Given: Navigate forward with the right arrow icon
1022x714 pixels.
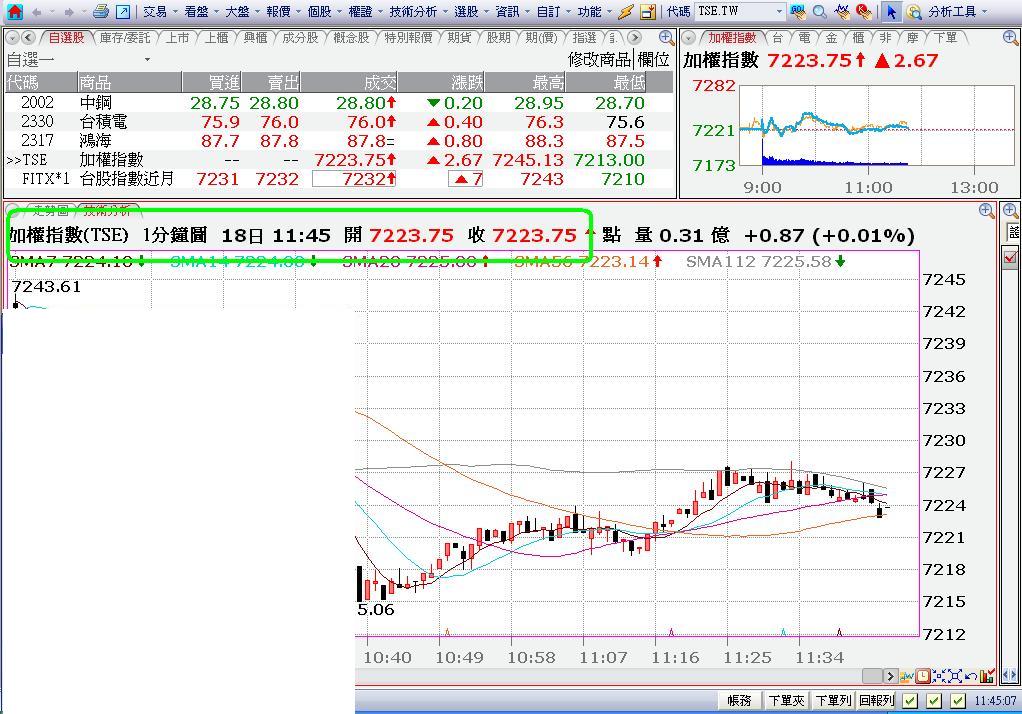Looking at the screenshot, I should (x=69, y=12).
